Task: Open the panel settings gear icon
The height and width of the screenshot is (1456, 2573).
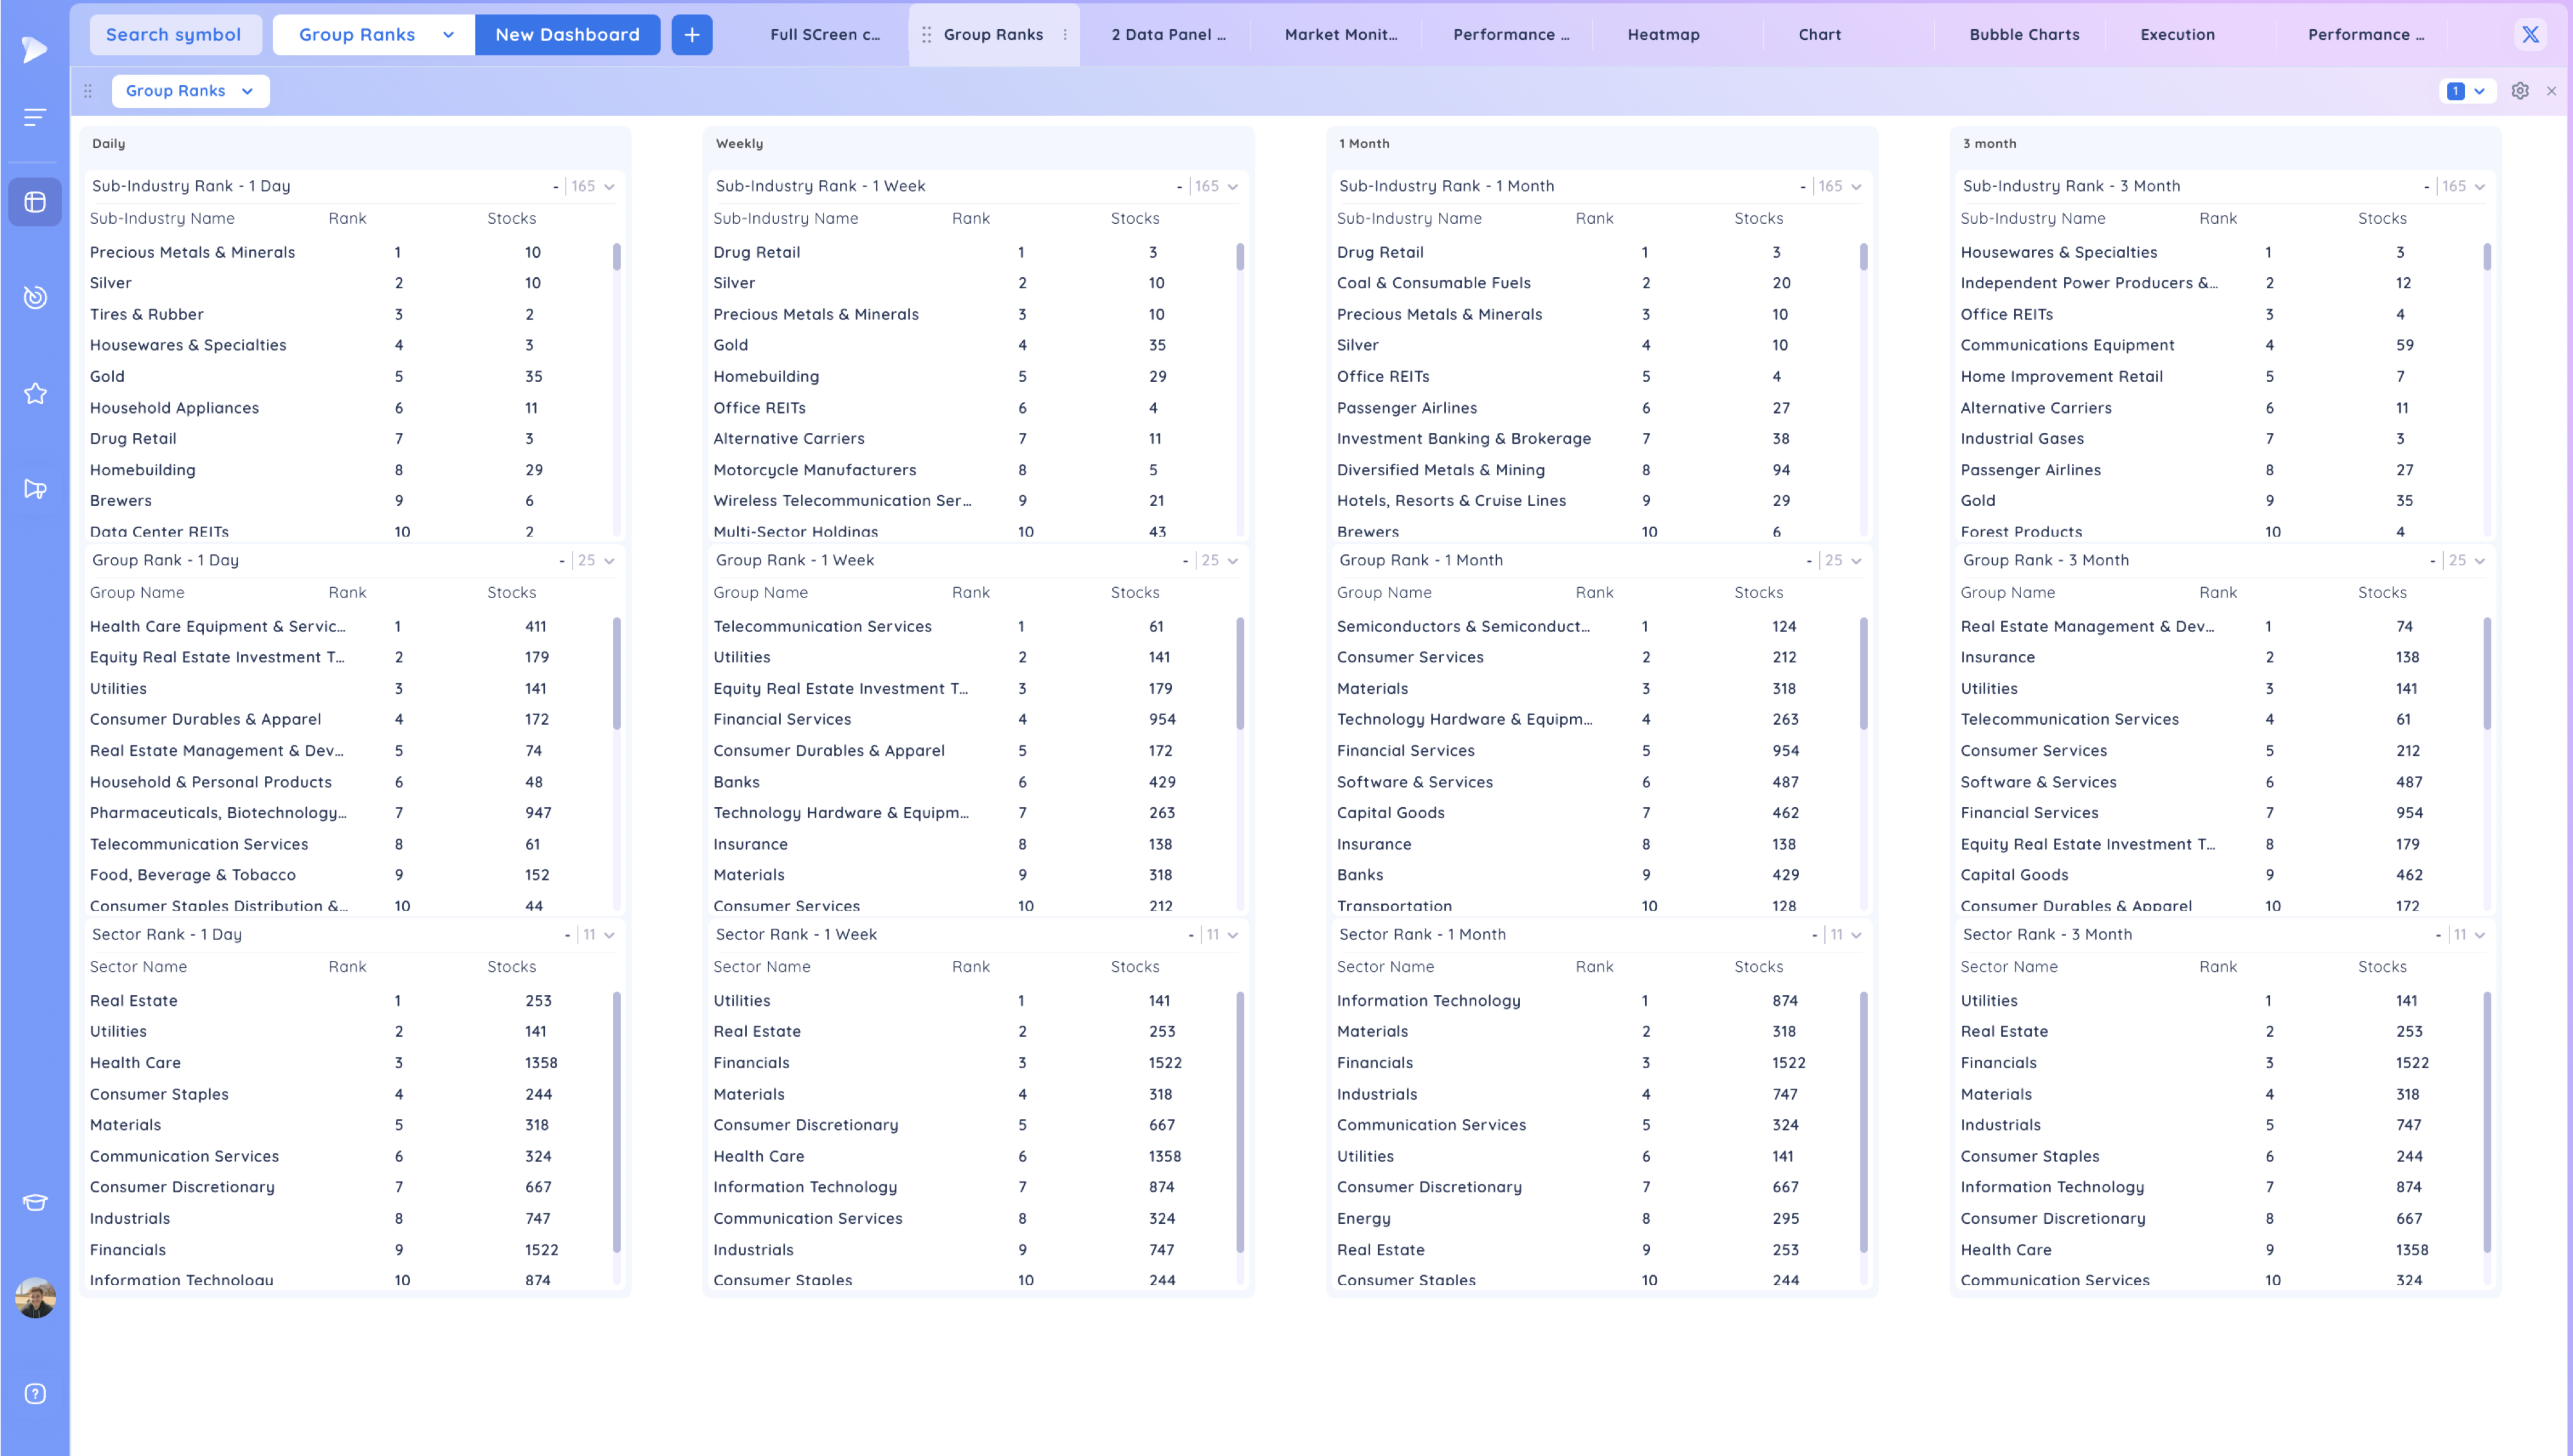Action: [x=2520, y=91]
